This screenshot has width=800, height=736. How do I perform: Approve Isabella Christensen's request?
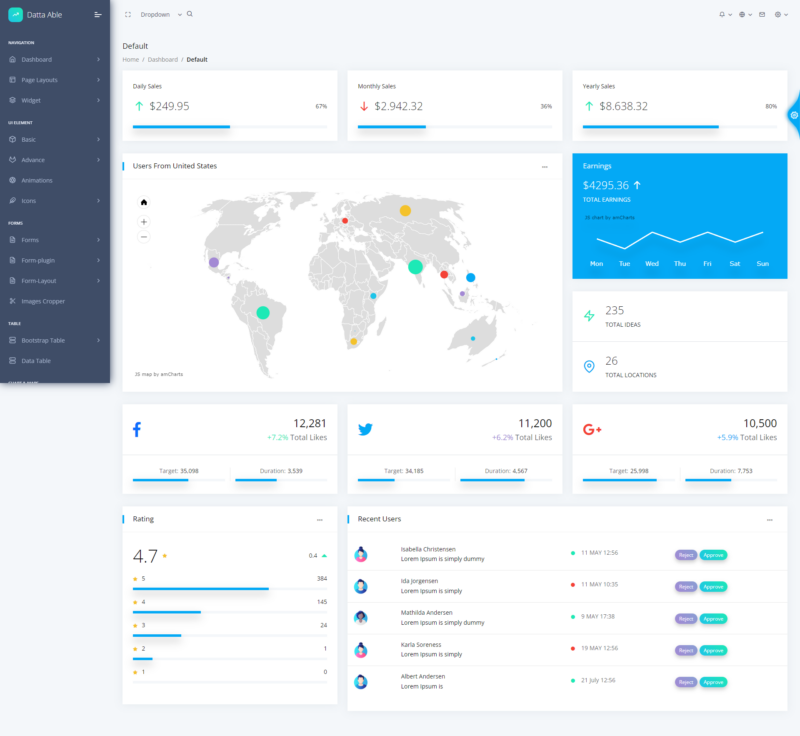coord(713,555)
